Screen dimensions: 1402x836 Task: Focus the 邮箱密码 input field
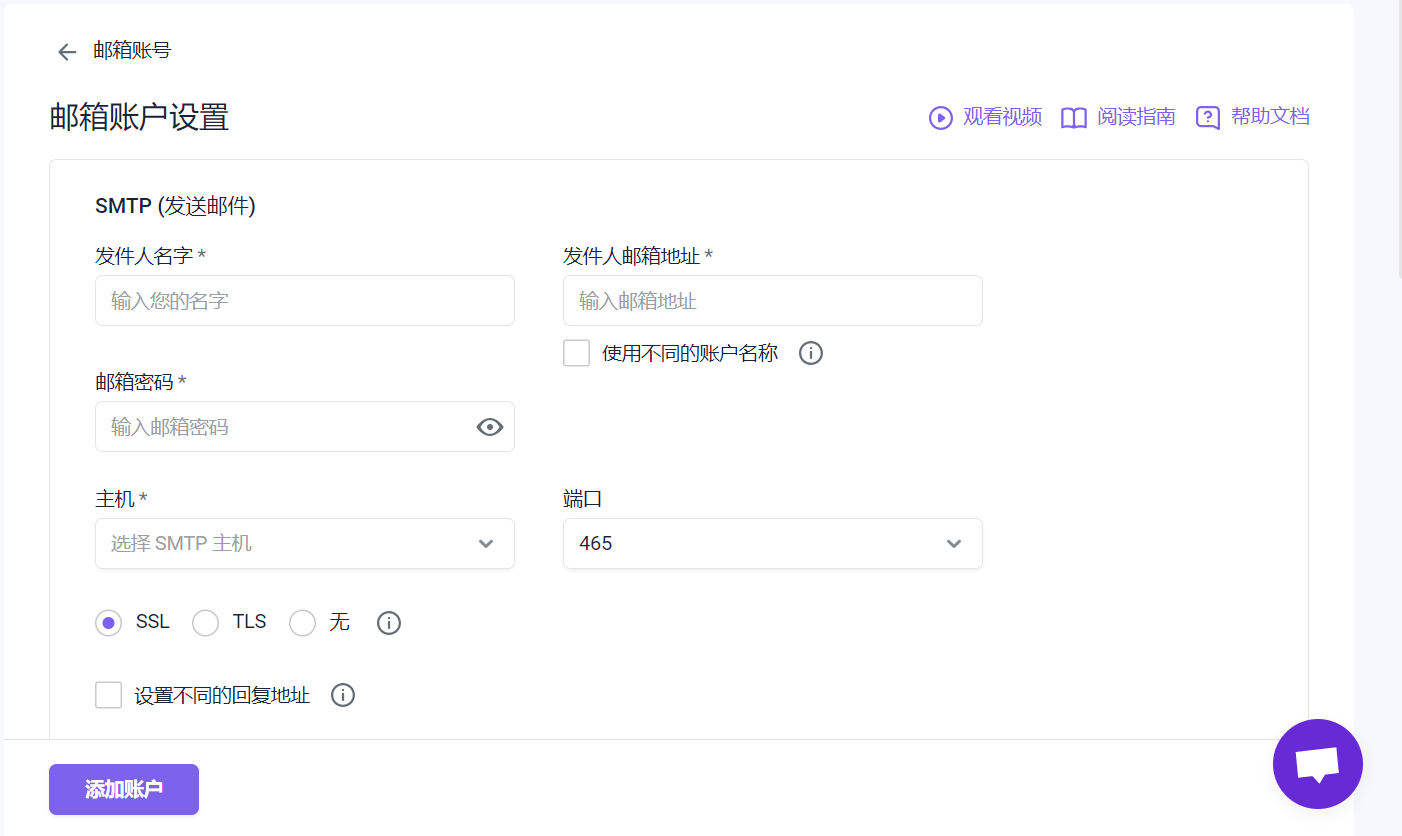coord(305,427)
